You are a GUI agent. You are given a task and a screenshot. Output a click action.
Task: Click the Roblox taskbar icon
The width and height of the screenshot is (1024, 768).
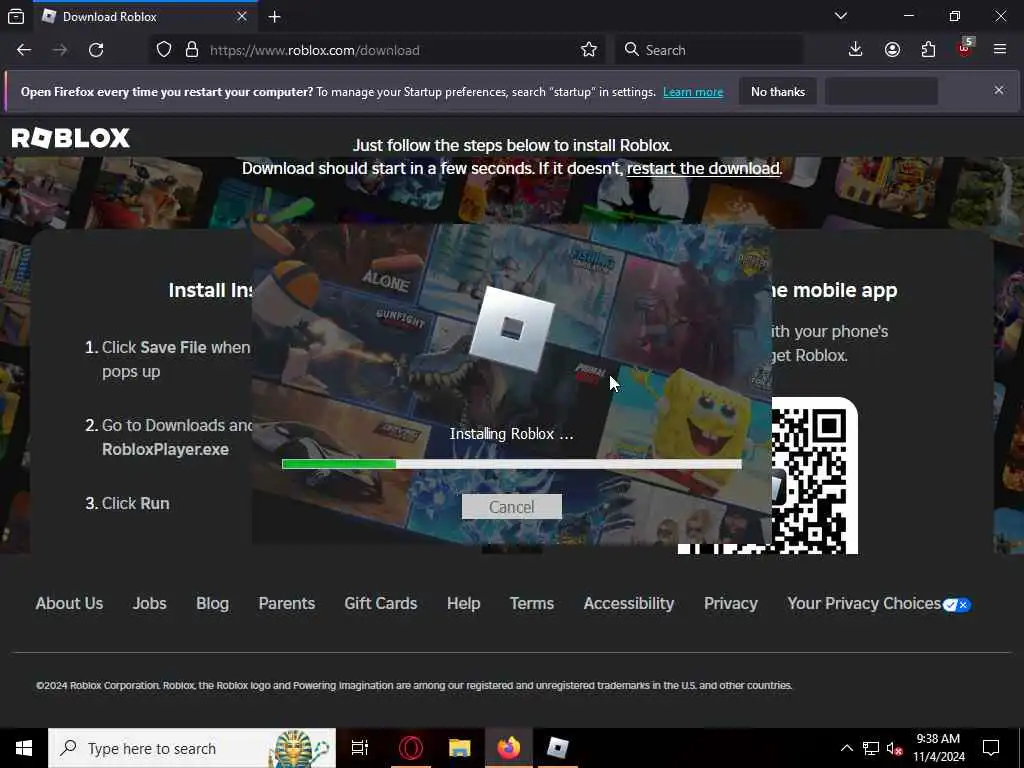[558, 748]
